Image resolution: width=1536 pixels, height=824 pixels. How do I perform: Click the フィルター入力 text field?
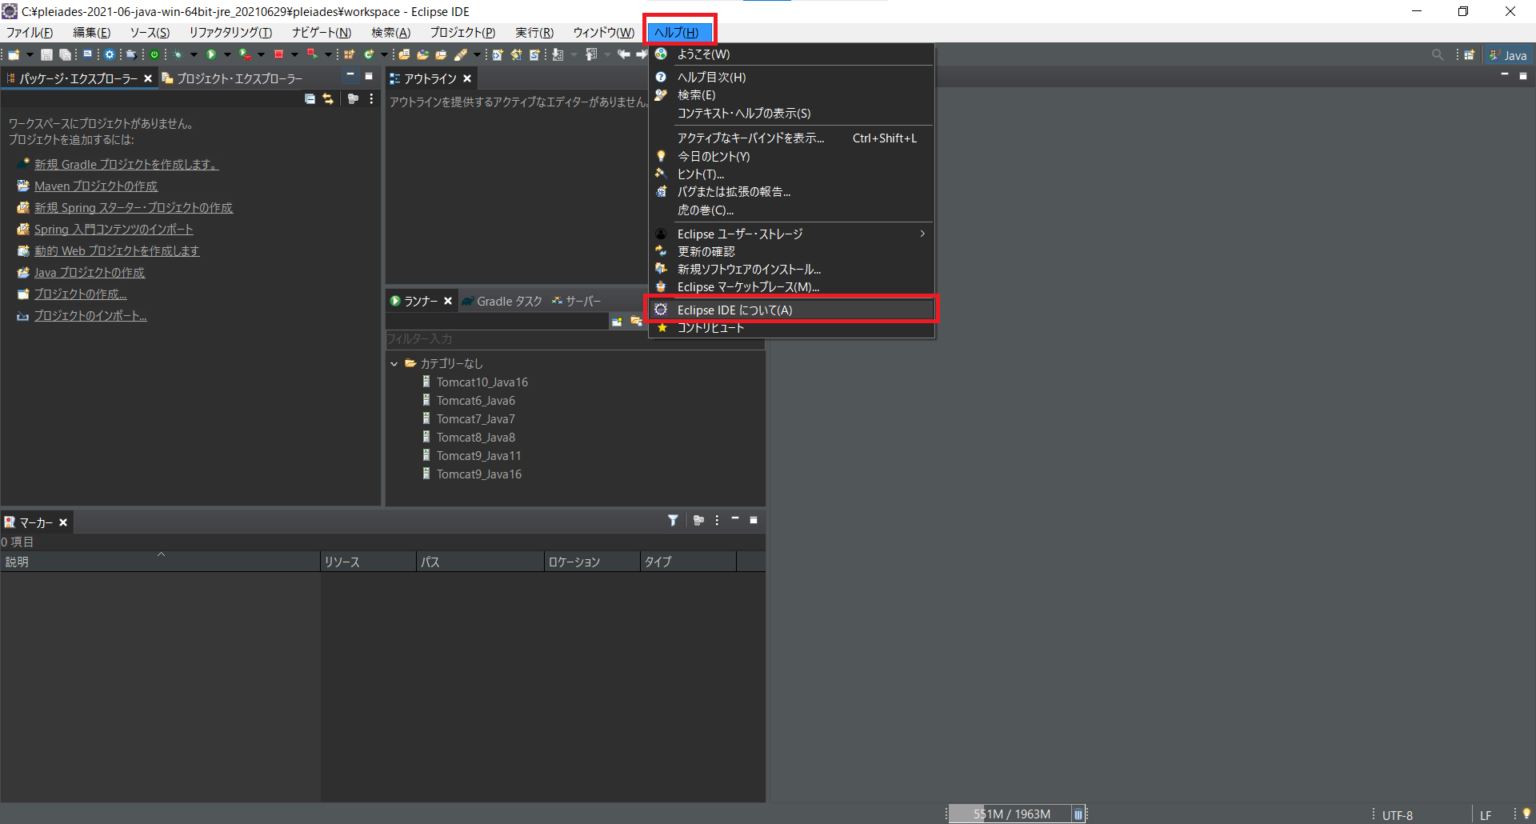click(495, 339)
